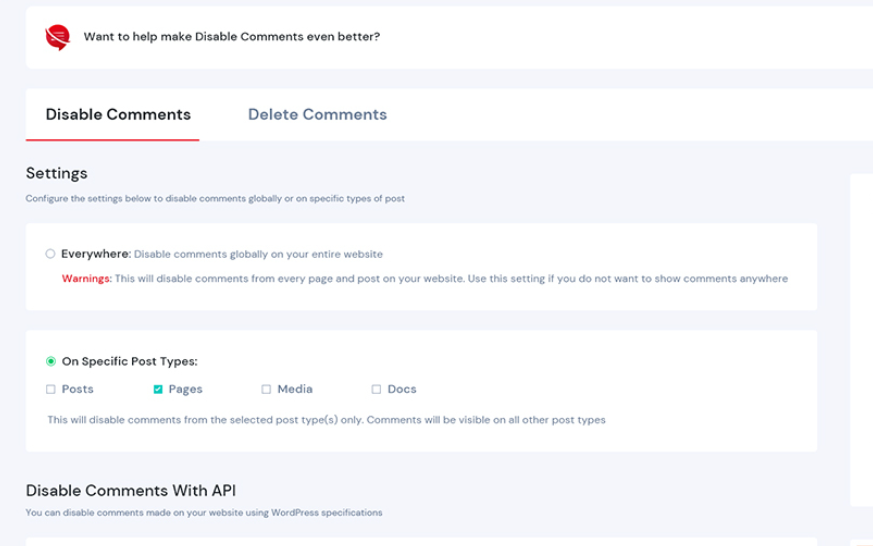Click the Media label text
Screen dimensions: 873x546
click(x=295, y=390)
